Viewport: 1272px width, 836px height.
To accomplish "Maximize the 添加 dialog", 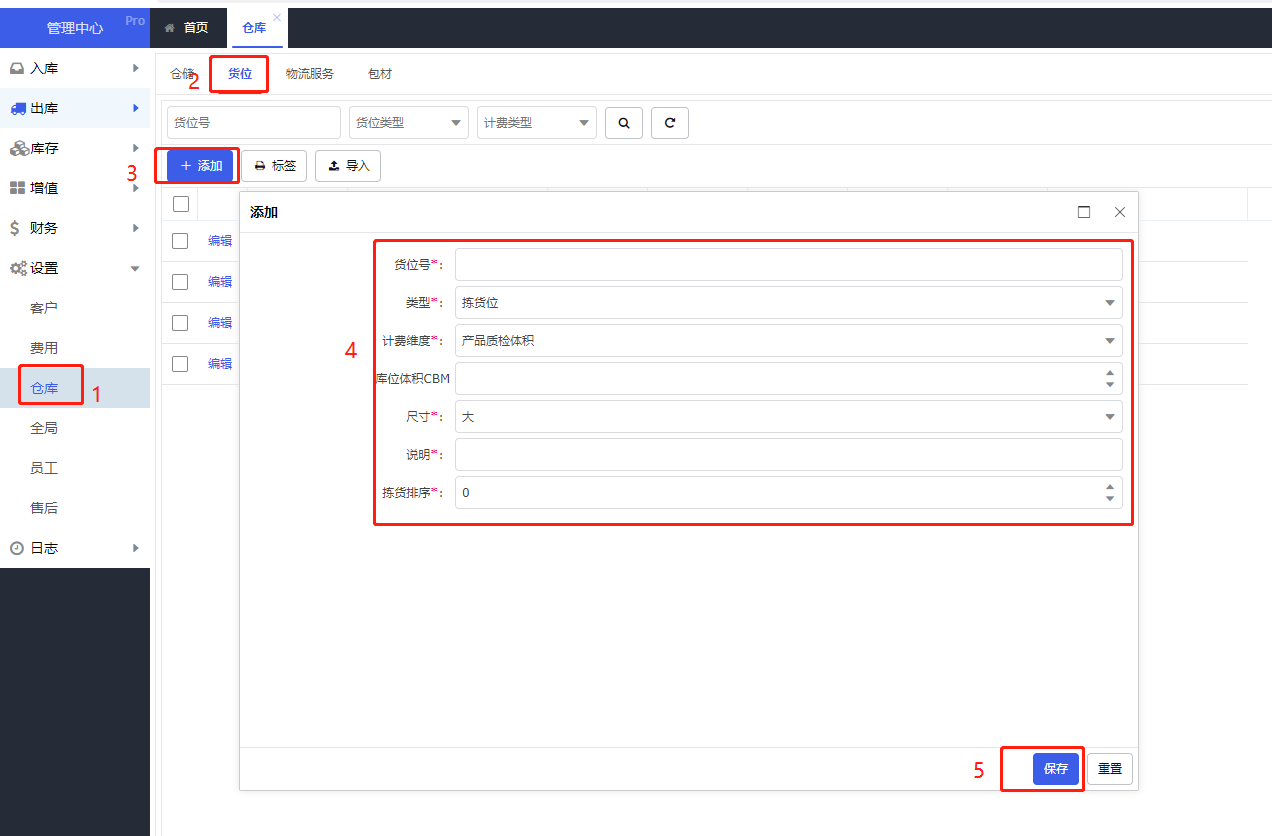I will [x=1084, y=212].
